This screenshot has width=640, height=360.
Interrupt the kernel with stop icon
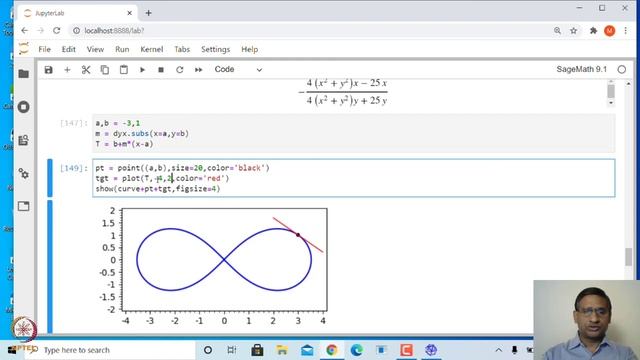click(x=161, y=69)
